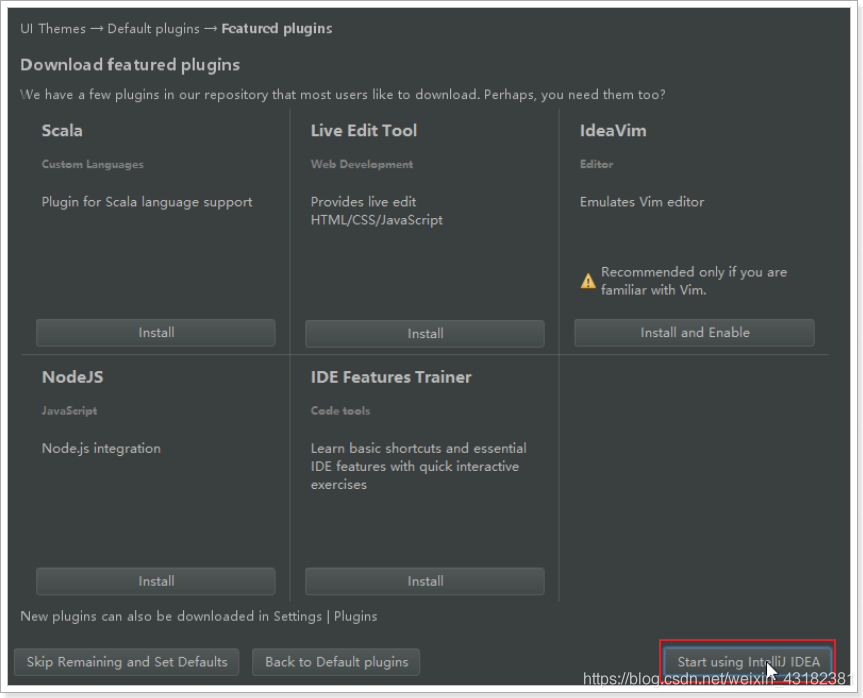
Task: Click the Web Development category label
Action: pyautogui.click(x=362, y=164)
